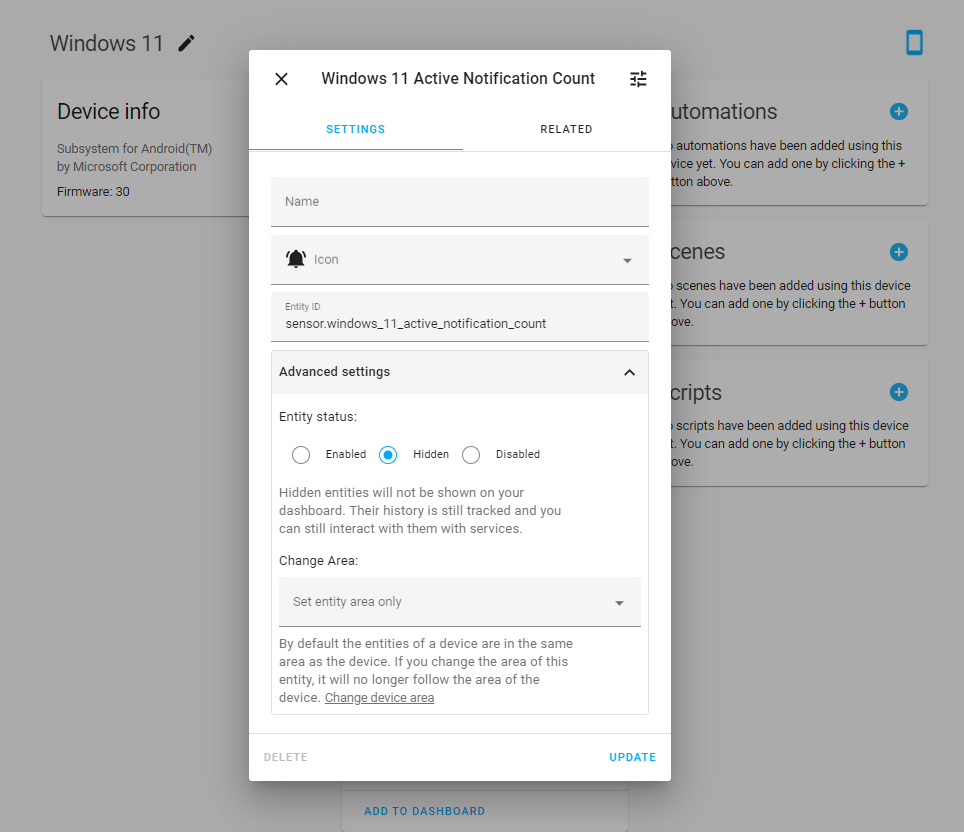Screen dimensions: 964x832
Task: Click the bell icon in the Icon field
Action: click(x=296, y=259)
